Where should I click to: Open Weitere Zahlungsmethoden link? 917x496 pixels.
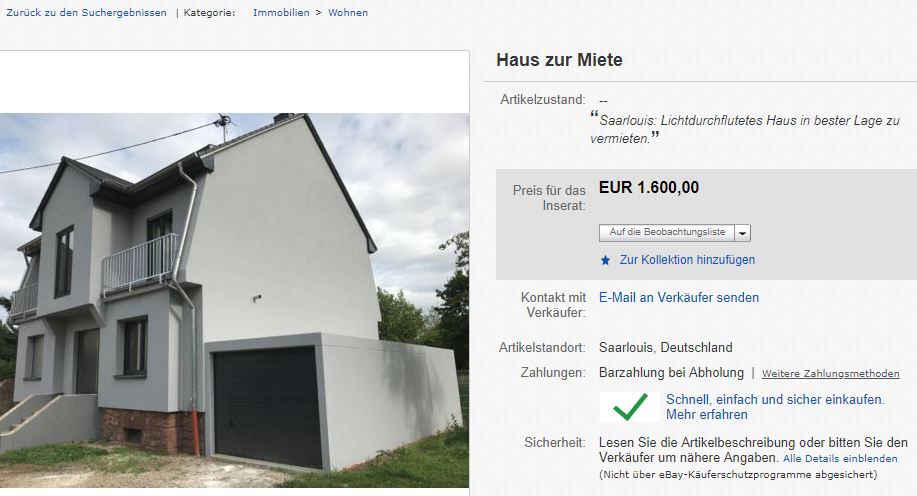click(830, 374)
